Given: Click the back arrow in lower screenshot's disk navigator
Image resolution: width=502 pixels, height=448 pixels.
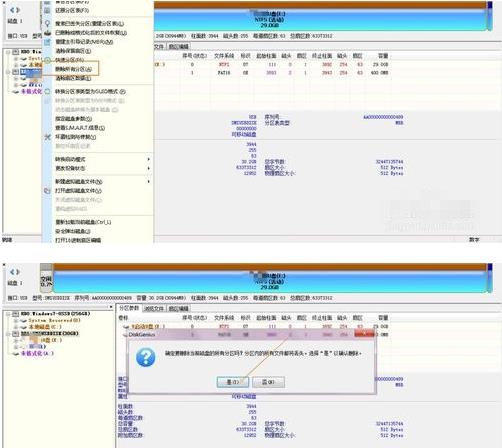Looking at the screenshot, I should [x=12, y=272].
